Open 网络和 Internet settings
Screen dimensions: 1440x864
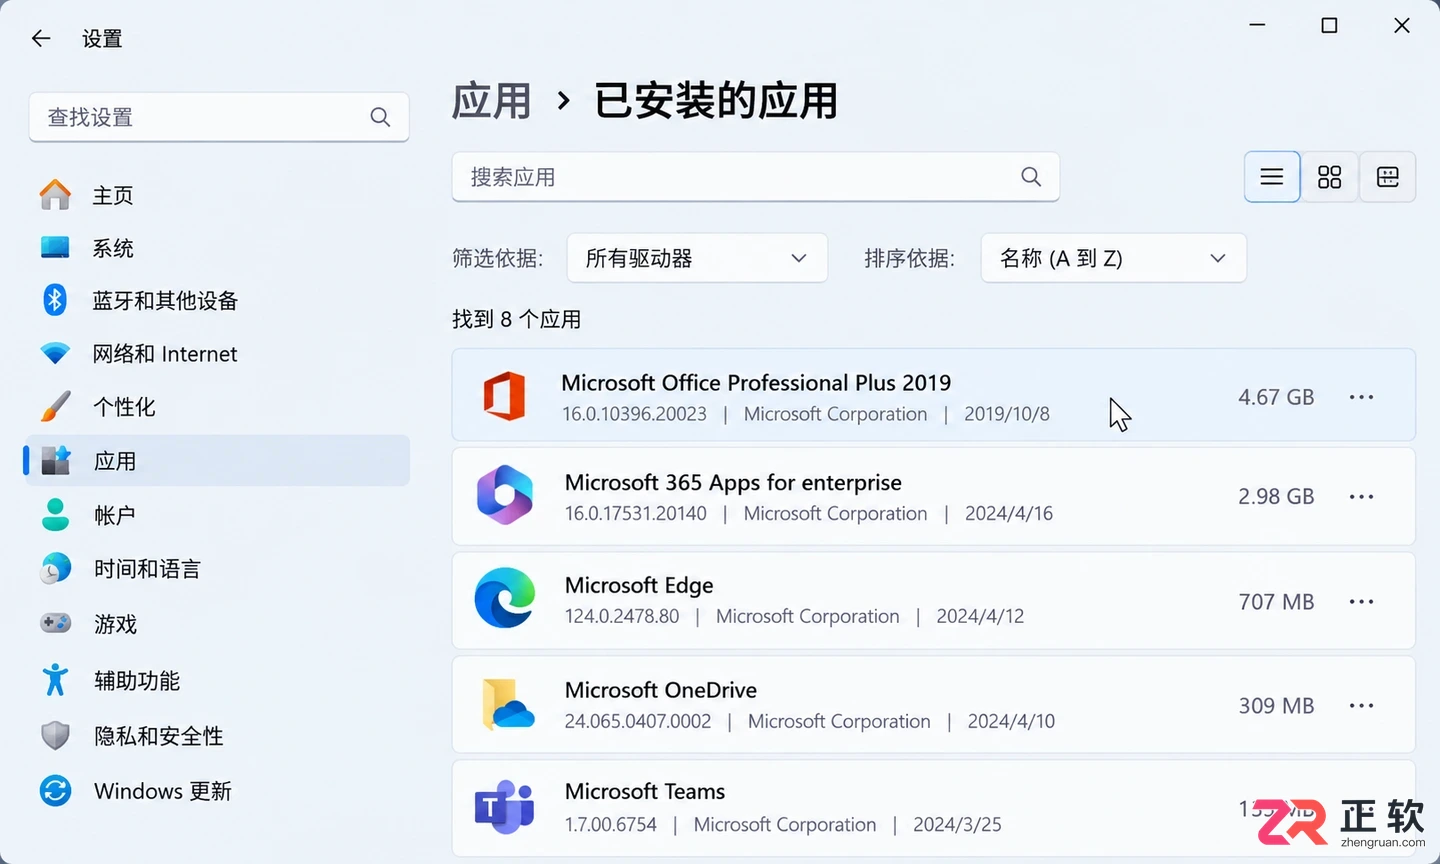(219, 353)
